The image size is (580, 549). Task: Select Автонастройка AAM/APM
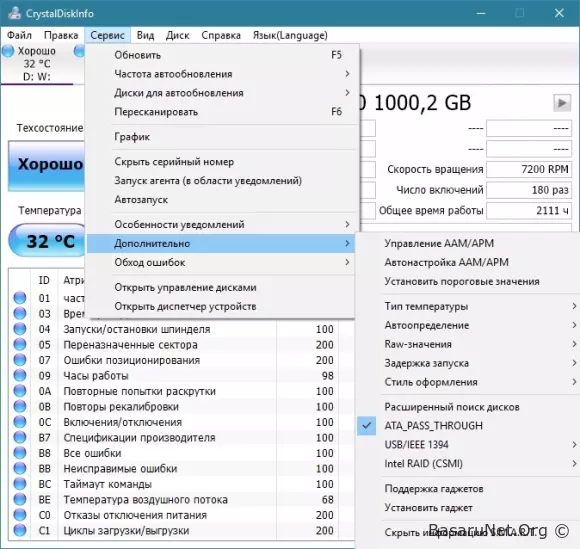pyautogui.click(x=468, y=262)
